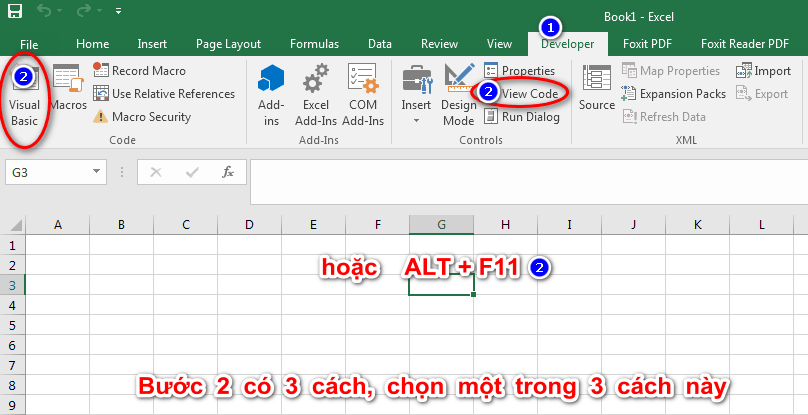Screen dimensions: 808x415
Task: Switch to the Insert ribbon tab
Action: click(x=152, y=44)
